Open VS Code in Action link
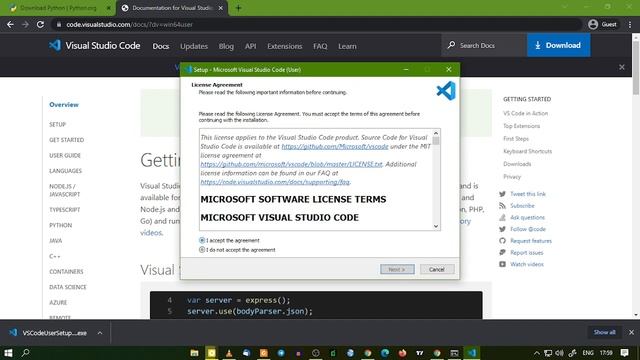This screenshot has height=360, width=640. (525, 113)
